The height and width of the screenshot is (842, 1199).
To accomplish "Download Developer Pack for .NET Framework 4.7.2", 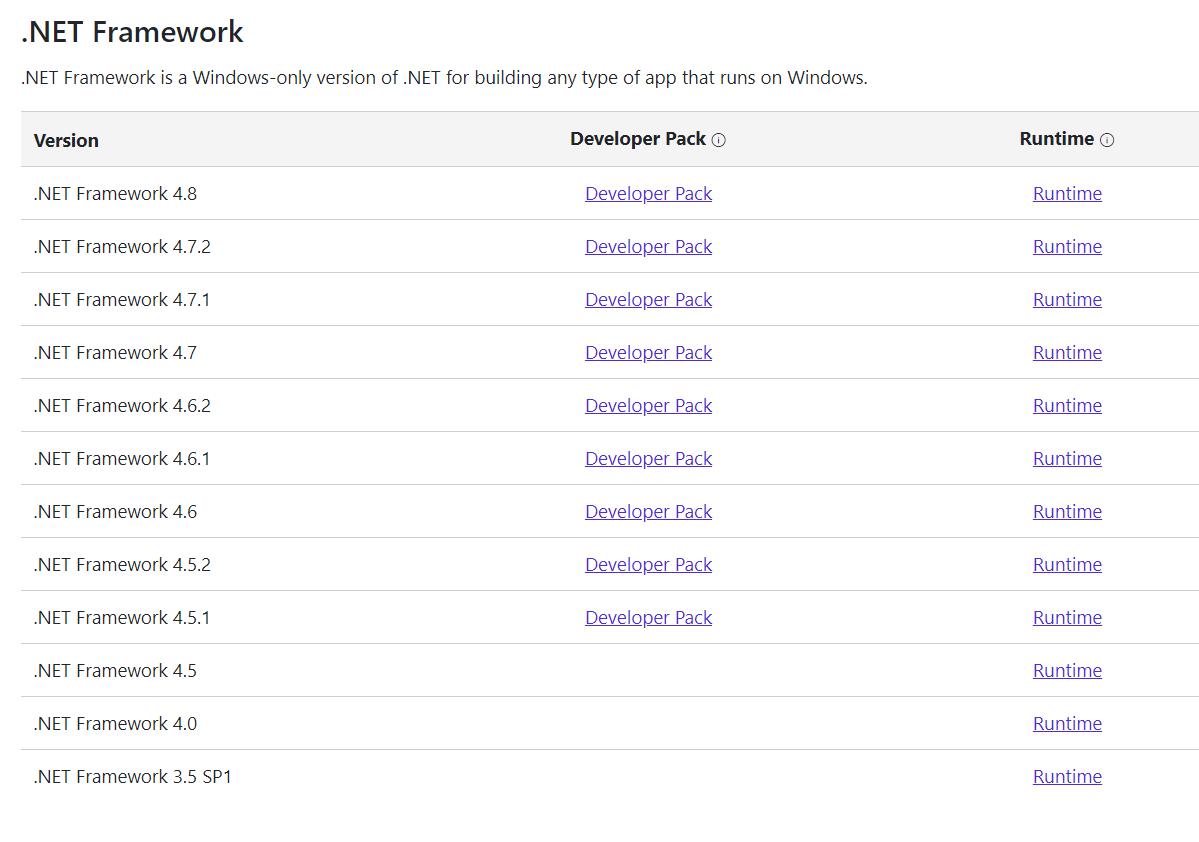I will click(648, 246).
